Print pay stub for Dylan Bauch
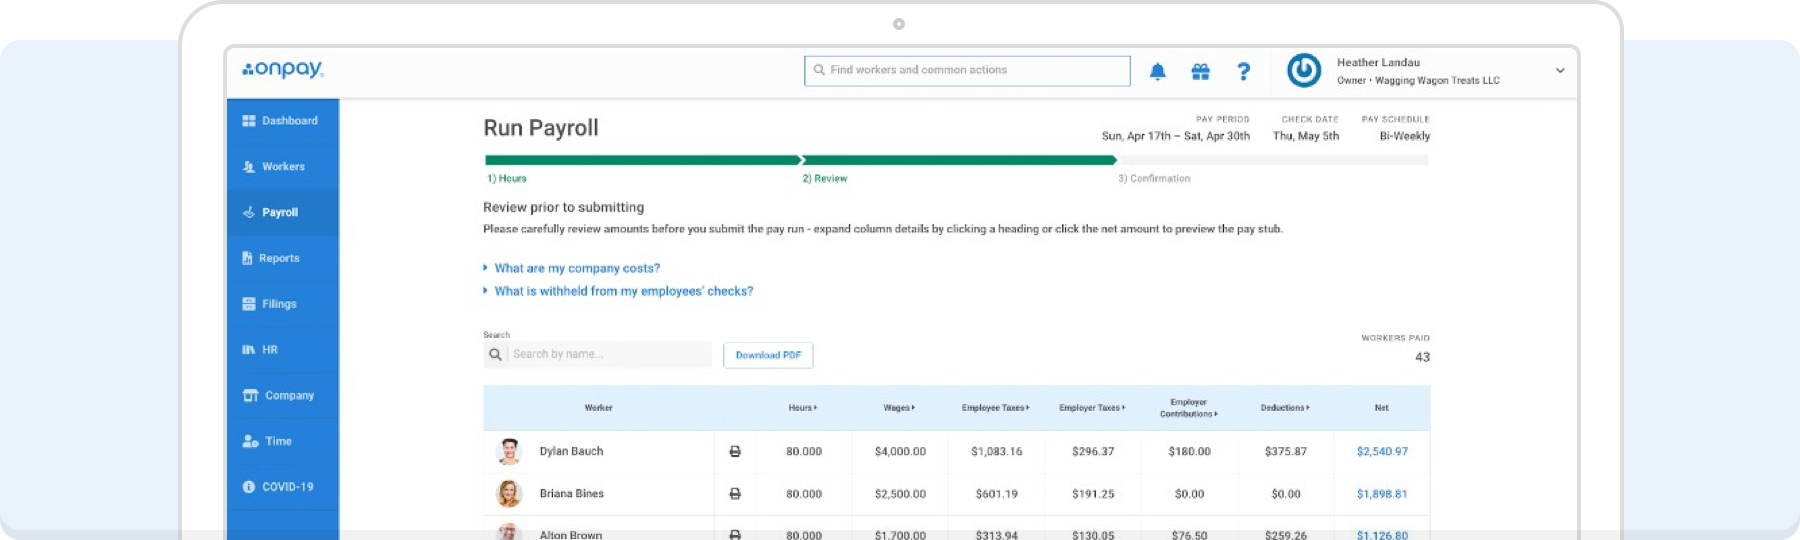The height and width of the screenshot is (540, 1800). coord(735,452)
